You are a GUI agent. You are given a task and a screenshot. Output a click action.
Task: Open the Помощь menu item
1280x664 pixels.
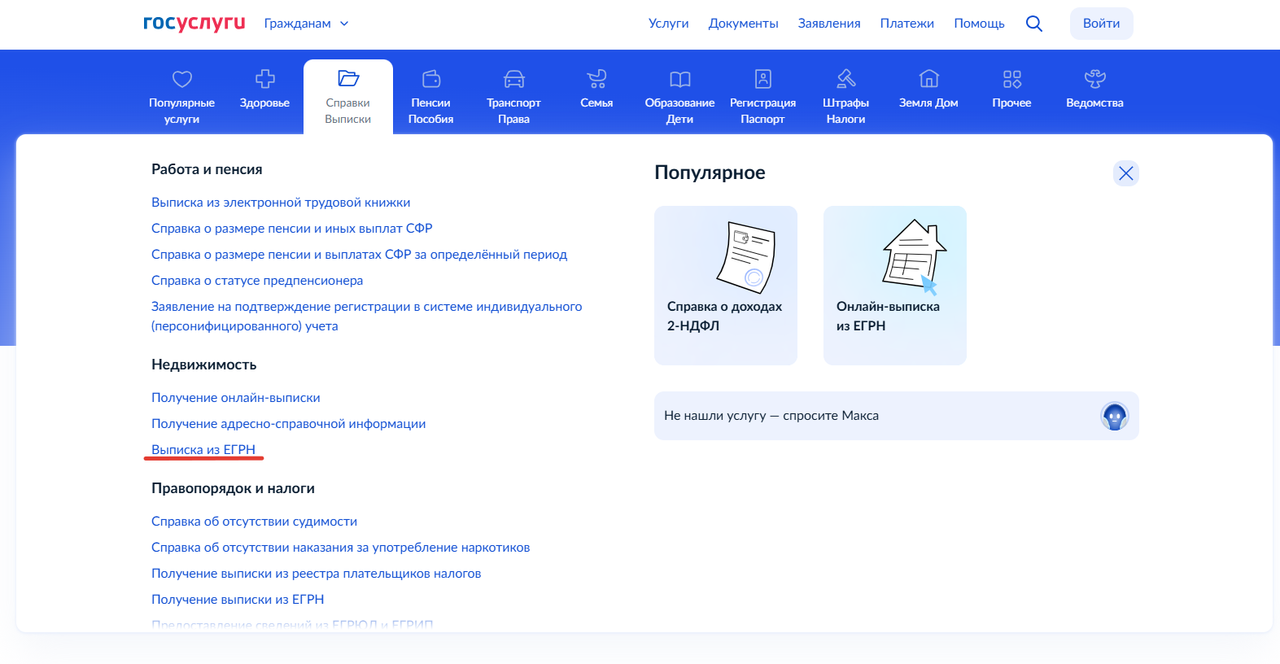coord(979,23)
